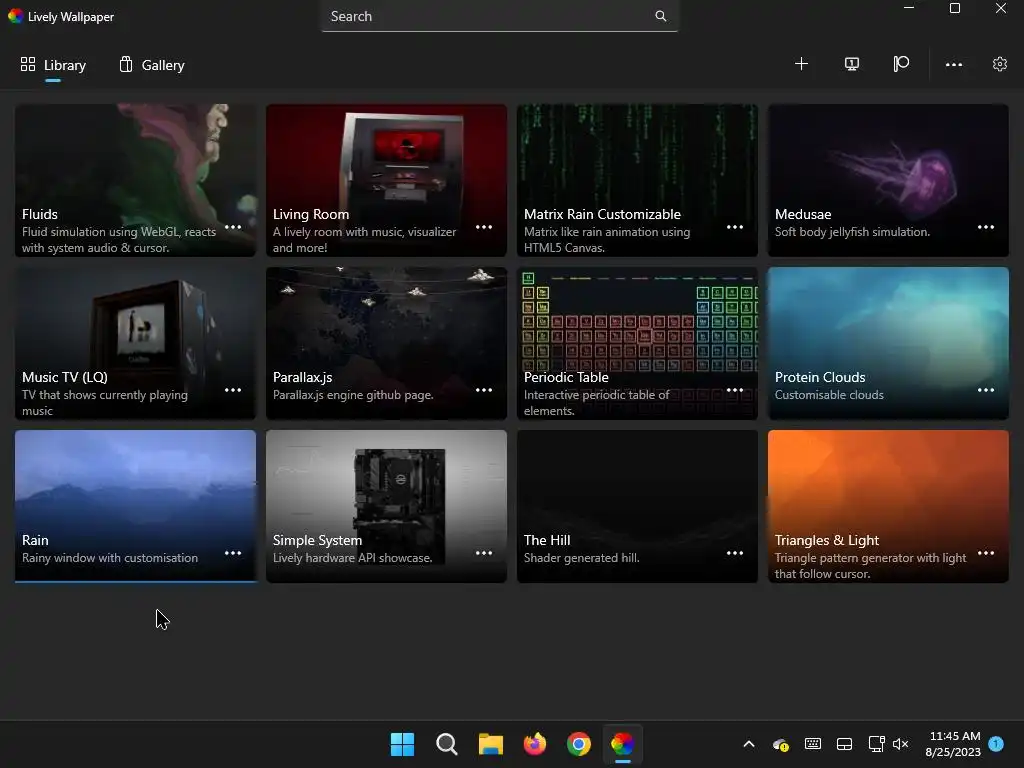Screen dimensions: 1024x768
Task: Show hidden system tray icons
Action: point(749,744)
